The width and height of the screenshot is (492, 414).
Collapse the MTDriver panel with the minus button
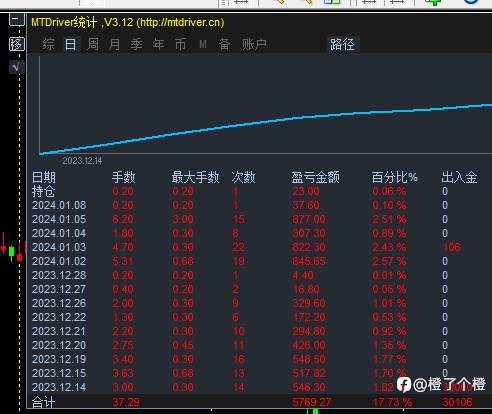[x=16, y=20]
